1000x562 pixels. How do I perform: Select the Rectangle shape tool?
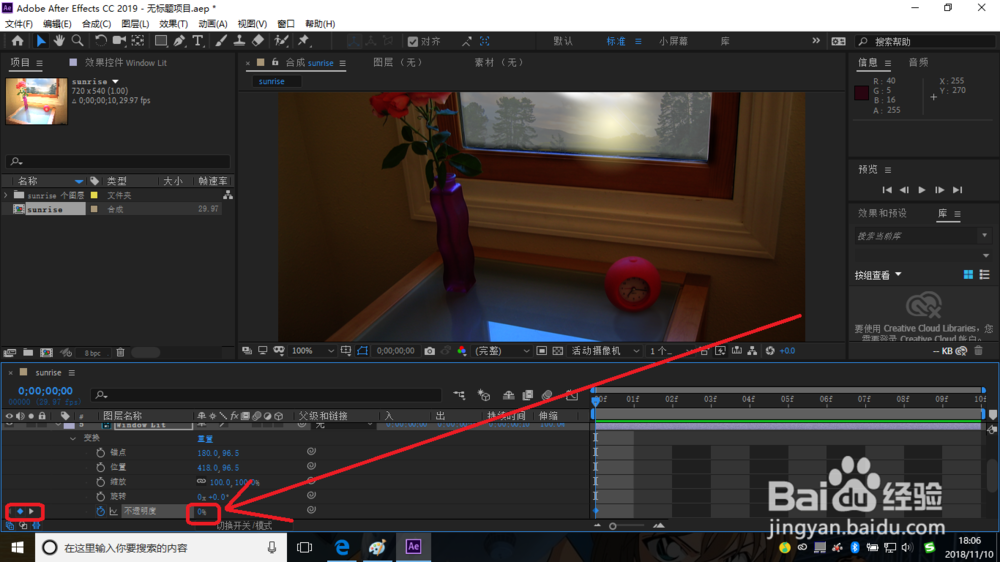[161, 41]
